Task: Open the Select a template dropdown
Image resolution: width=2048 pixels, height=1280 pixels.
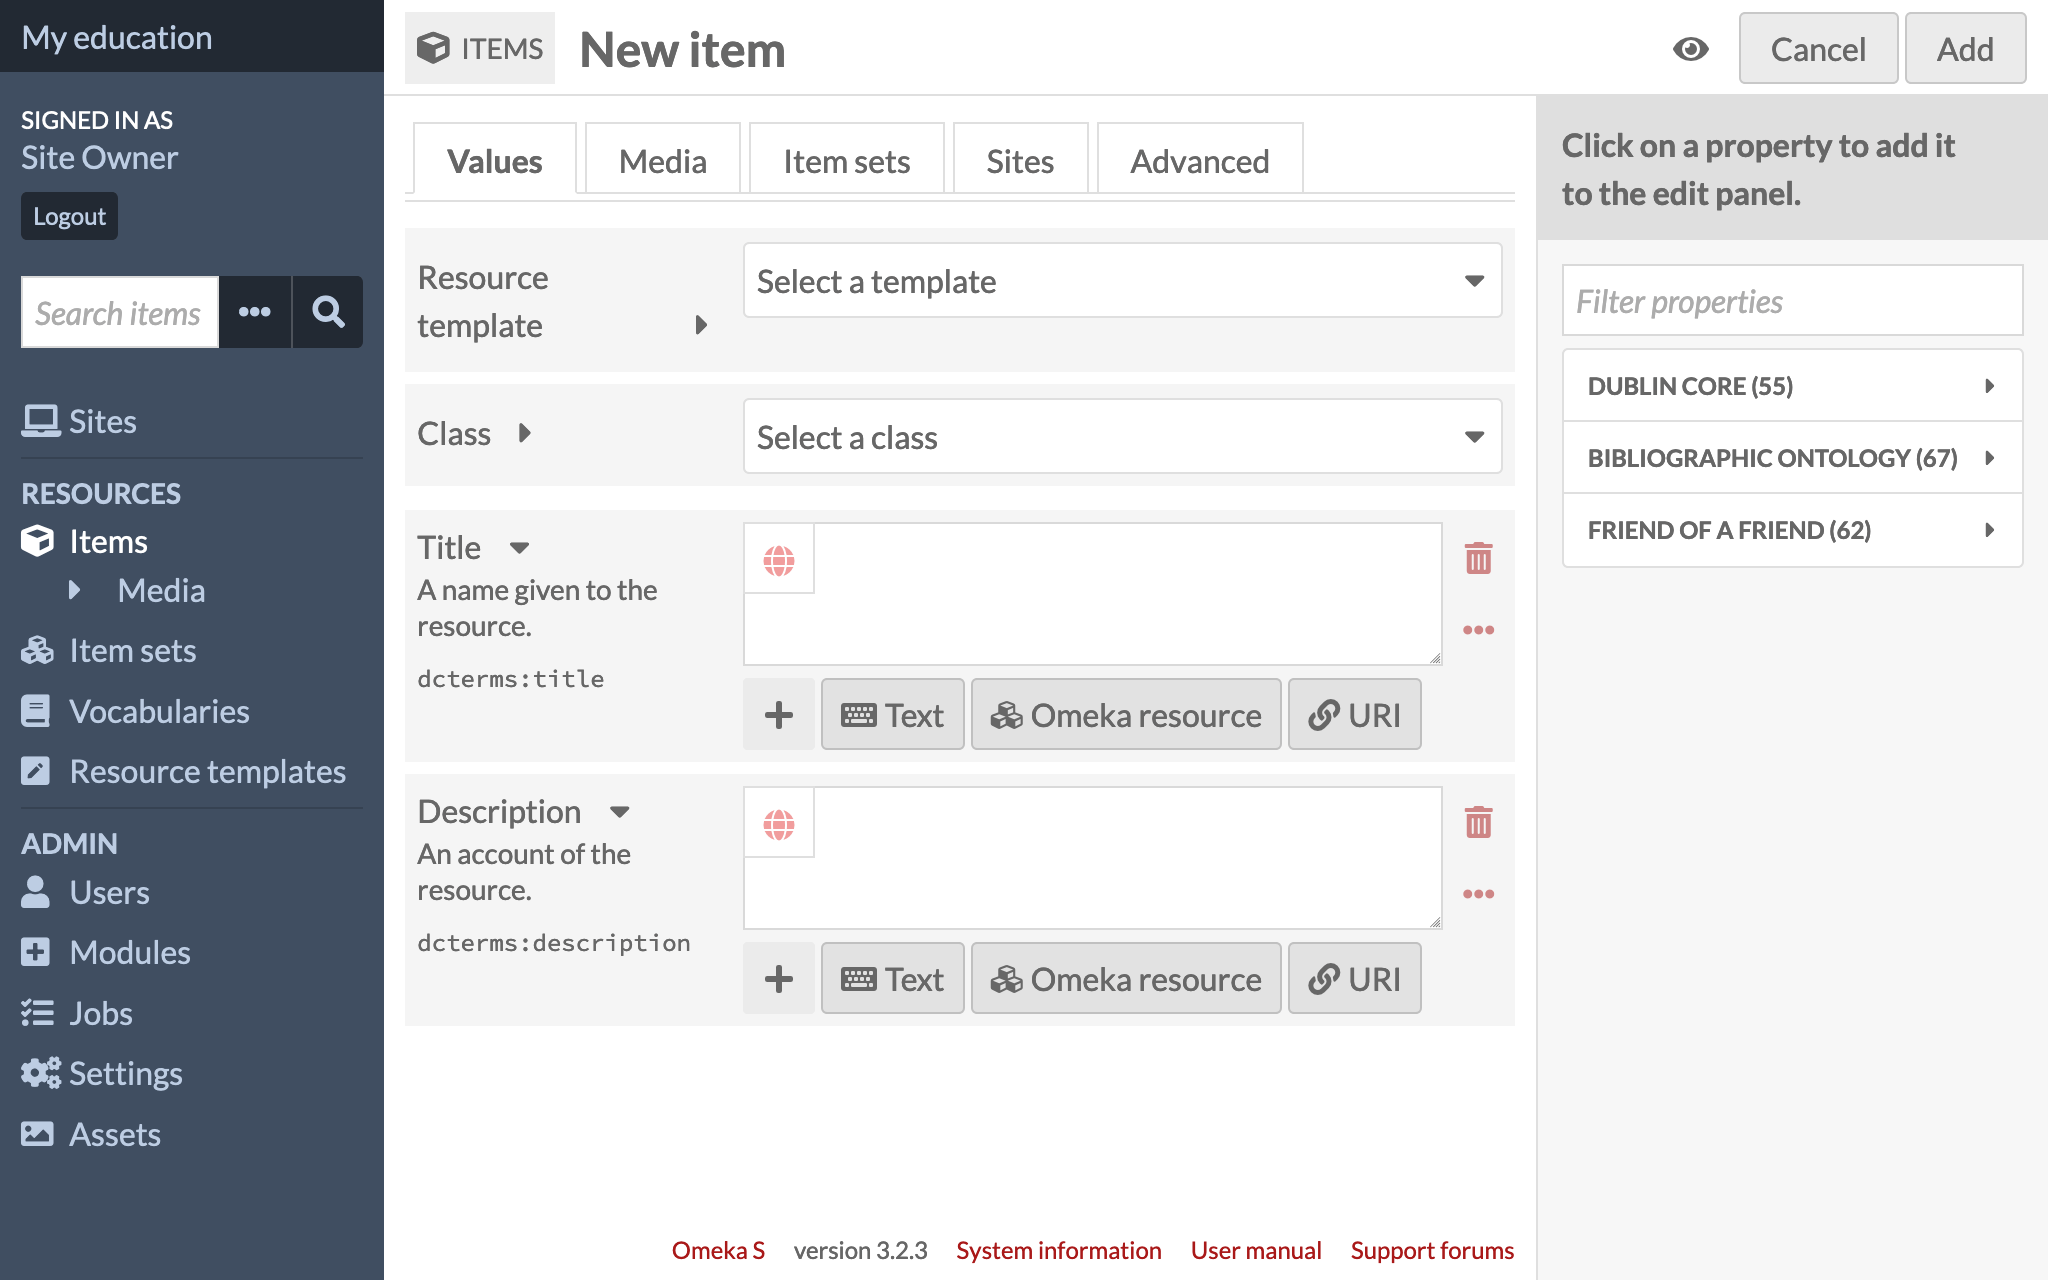Action: (1122, 281)
